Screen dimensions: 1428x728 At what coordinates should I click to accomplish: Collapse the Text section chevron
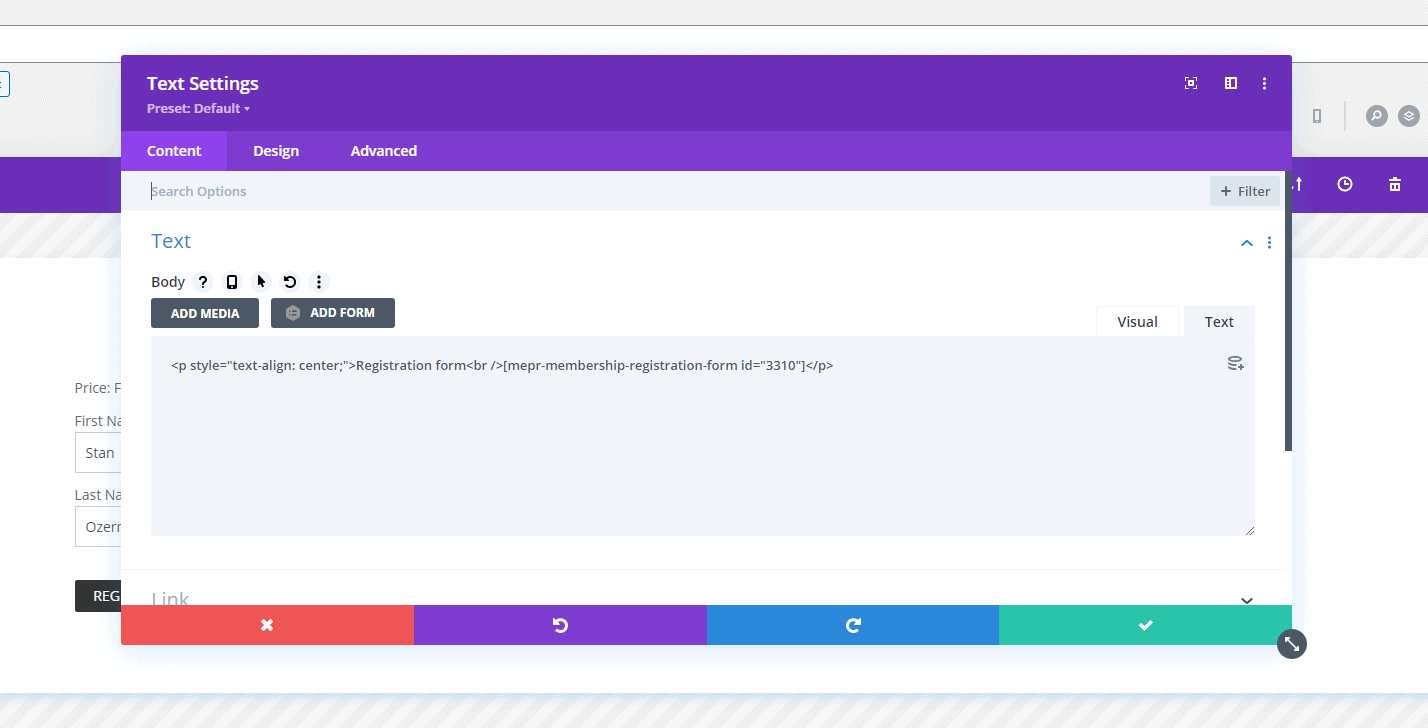[x=1247, y=242]
